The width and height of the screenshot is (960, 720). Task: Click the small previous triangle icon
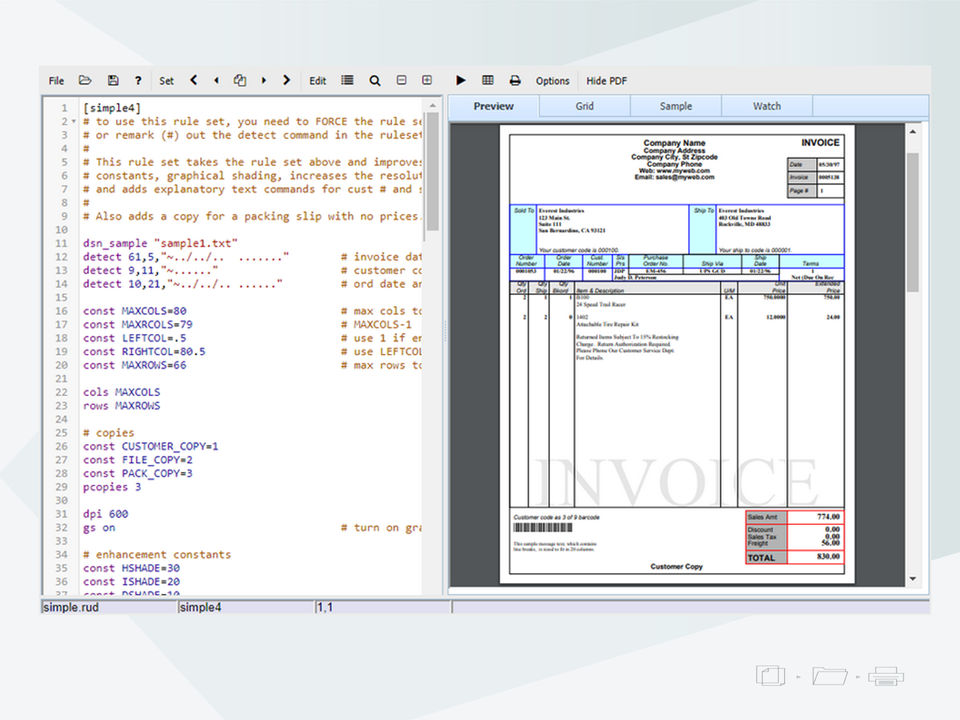tap(216, 80)
